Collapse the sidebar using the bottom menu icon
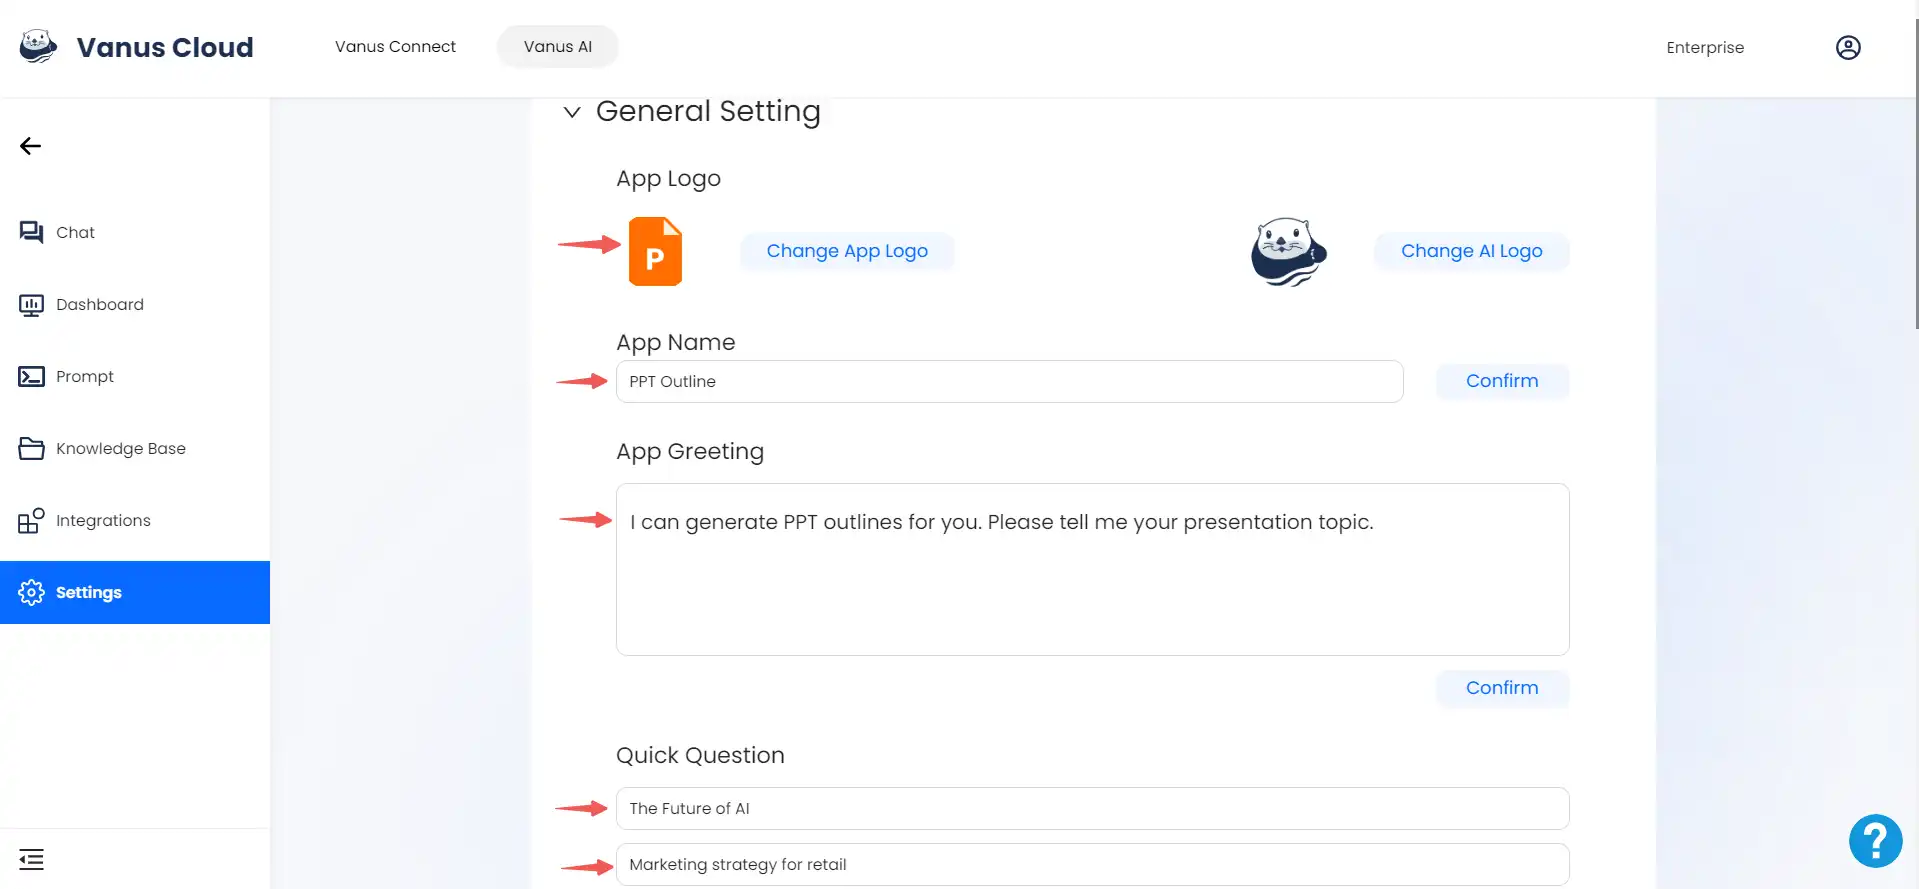The image size is (1919, 889). [x=31, y=859]
